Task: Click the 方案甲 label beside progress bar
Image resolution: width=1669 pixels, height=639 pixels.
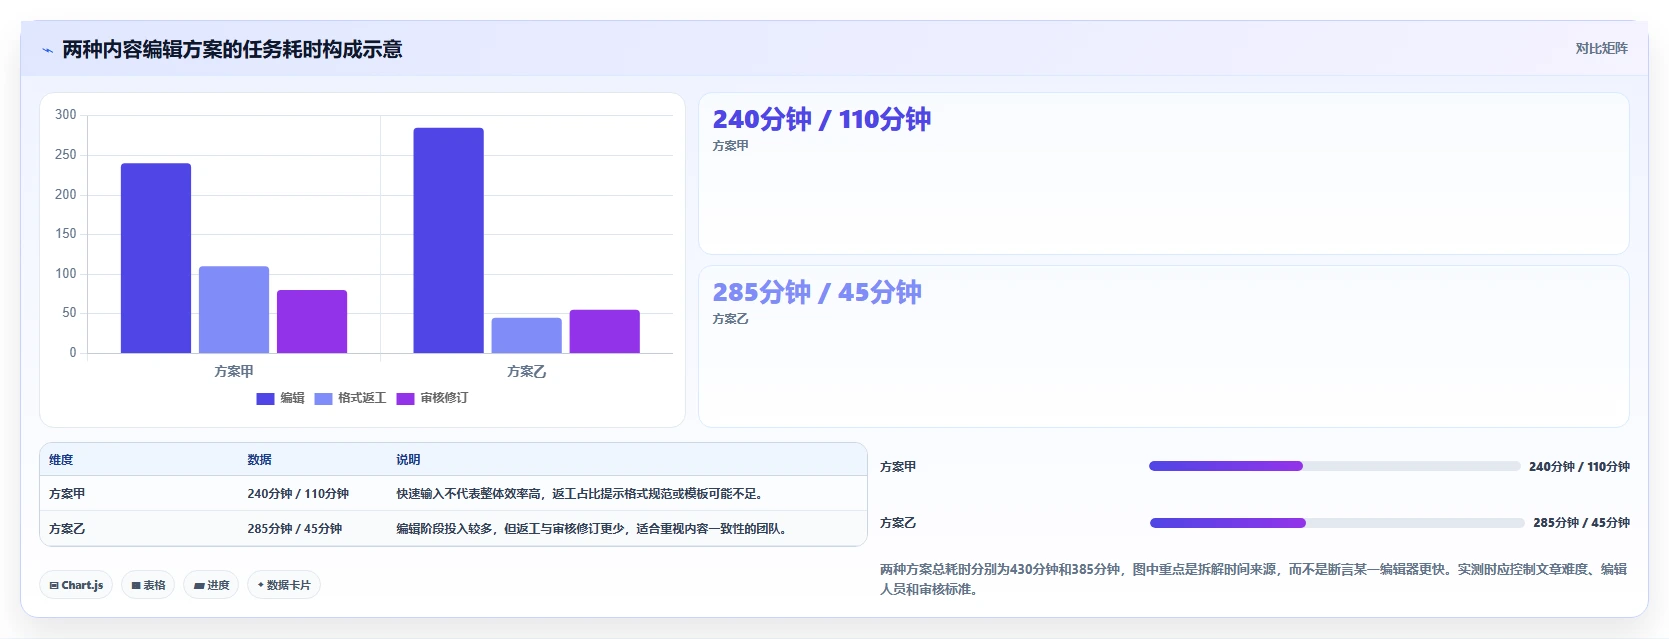Action: [898, 467]
